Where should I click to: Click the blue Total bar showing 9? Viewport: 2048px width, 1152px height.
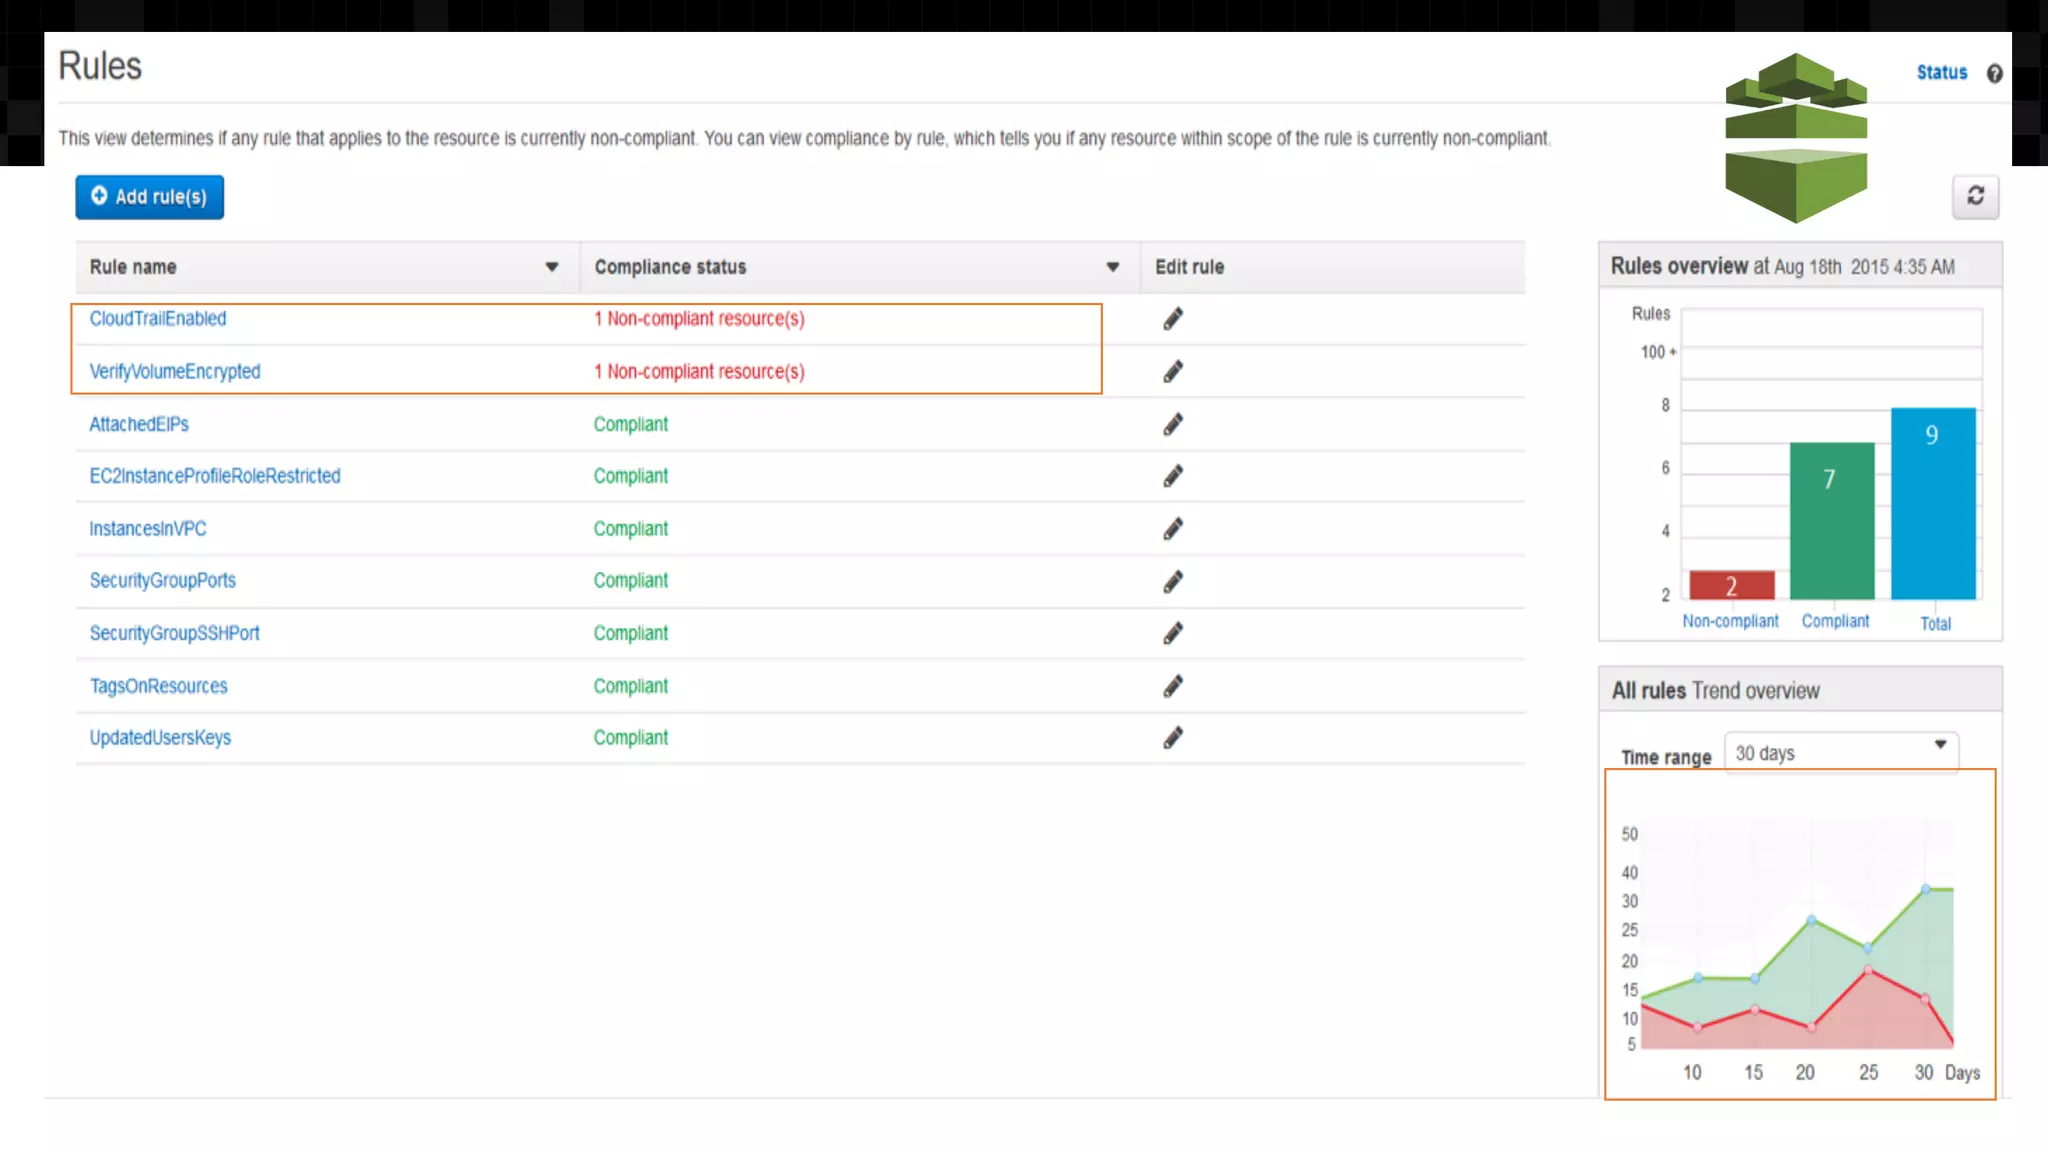1932,503
